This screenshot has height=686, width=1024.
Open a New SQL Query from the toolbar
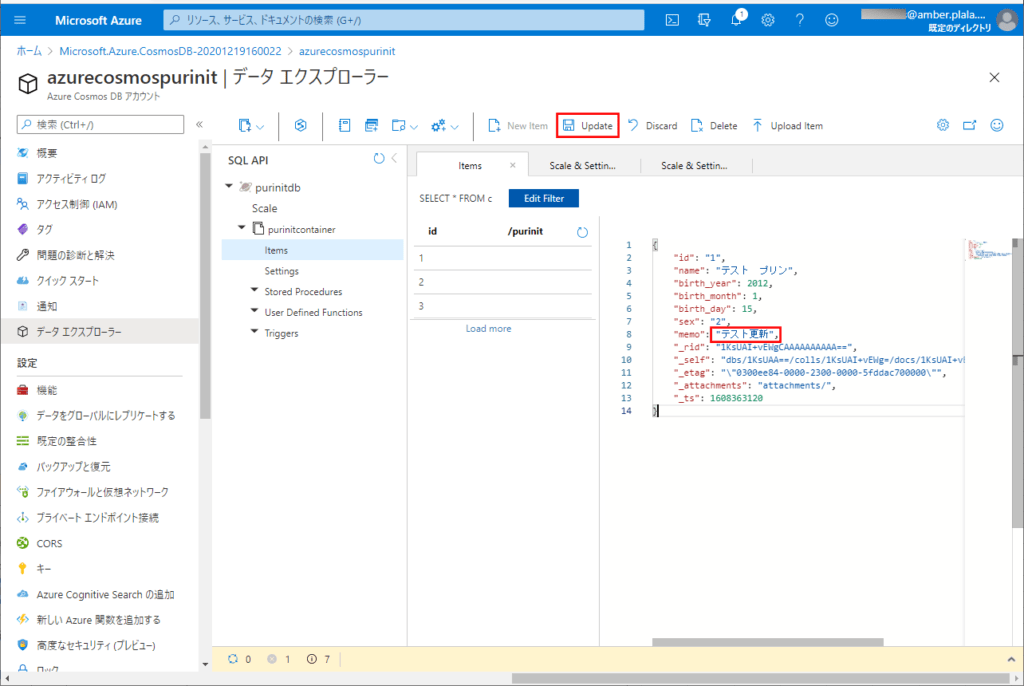click(x=370, y=125)
